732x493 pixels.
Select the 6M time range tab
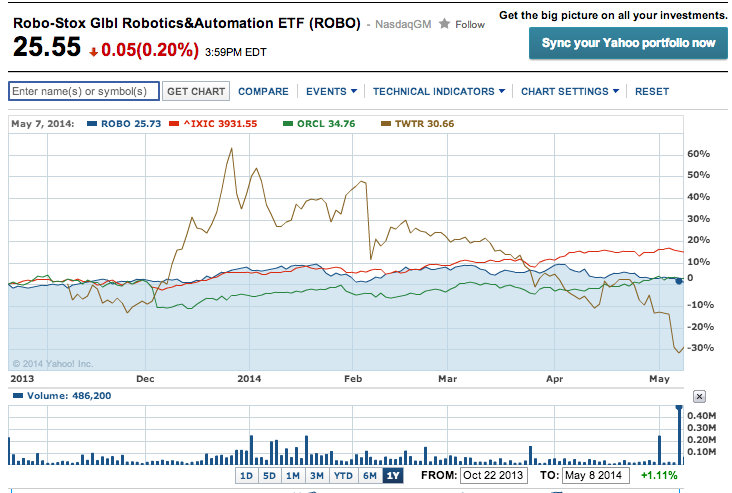(370, 476)
